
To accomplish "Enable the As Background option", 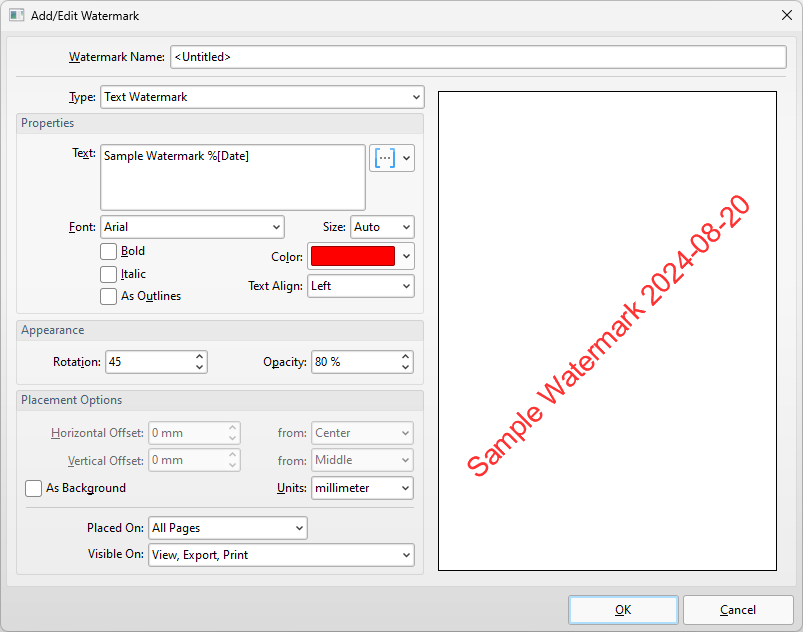I will pyautogui.click(x=31, y=488).
